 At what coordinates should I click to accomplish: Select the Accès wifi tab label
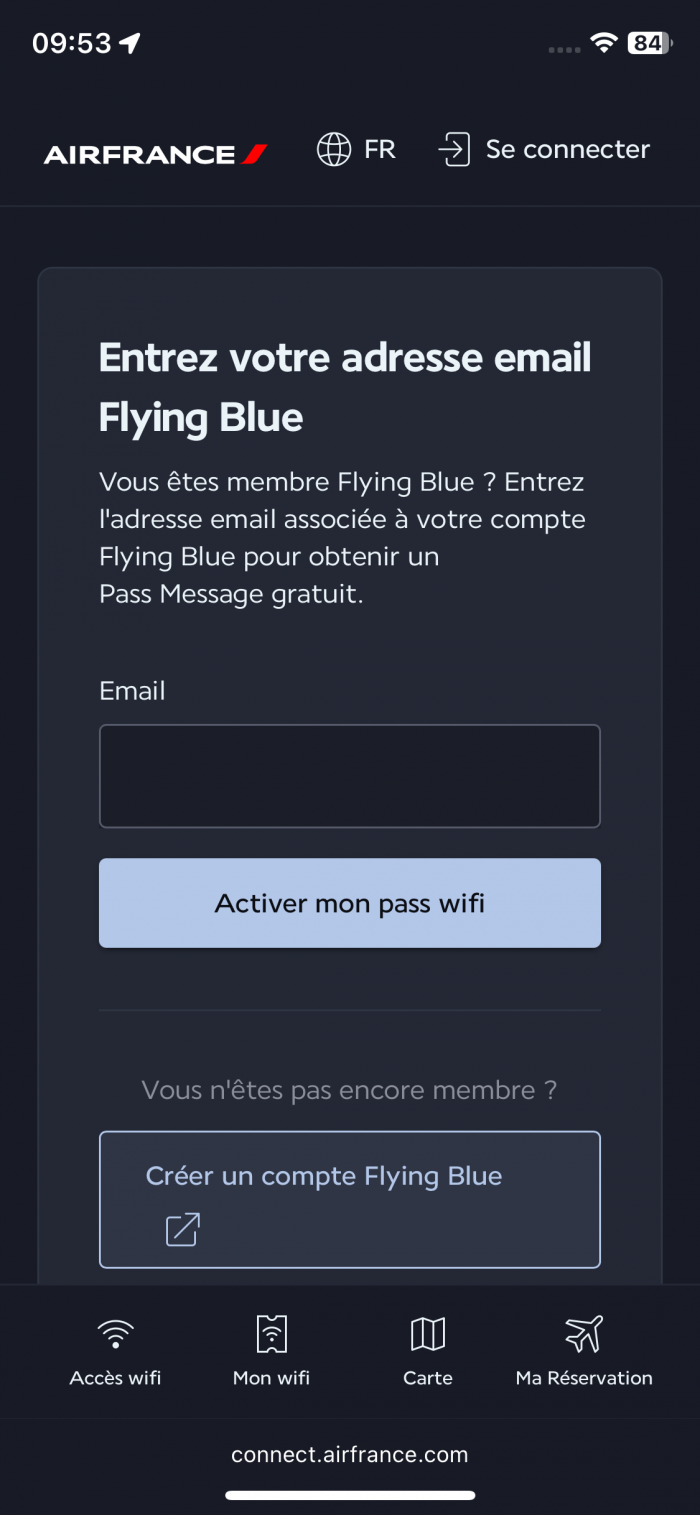(116, 1378)
